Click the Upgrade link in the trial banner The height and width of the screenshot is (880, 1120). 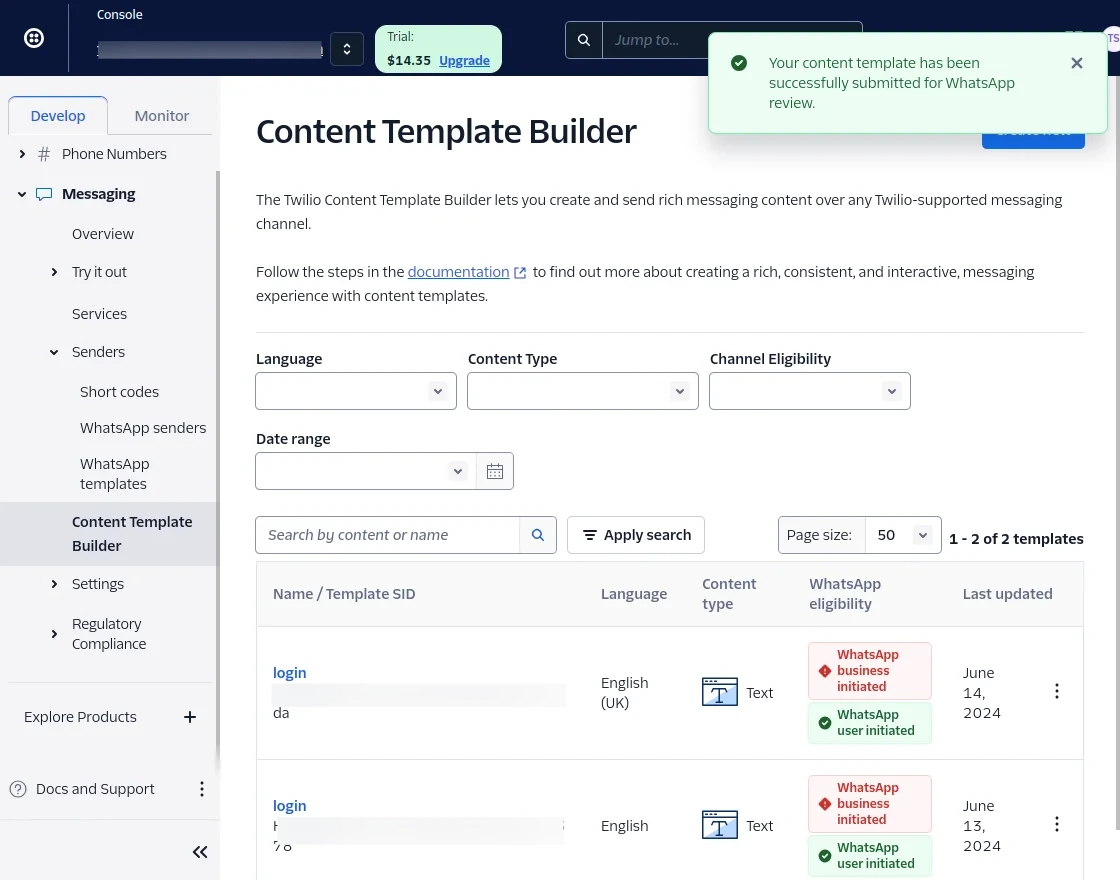point(464,60)
